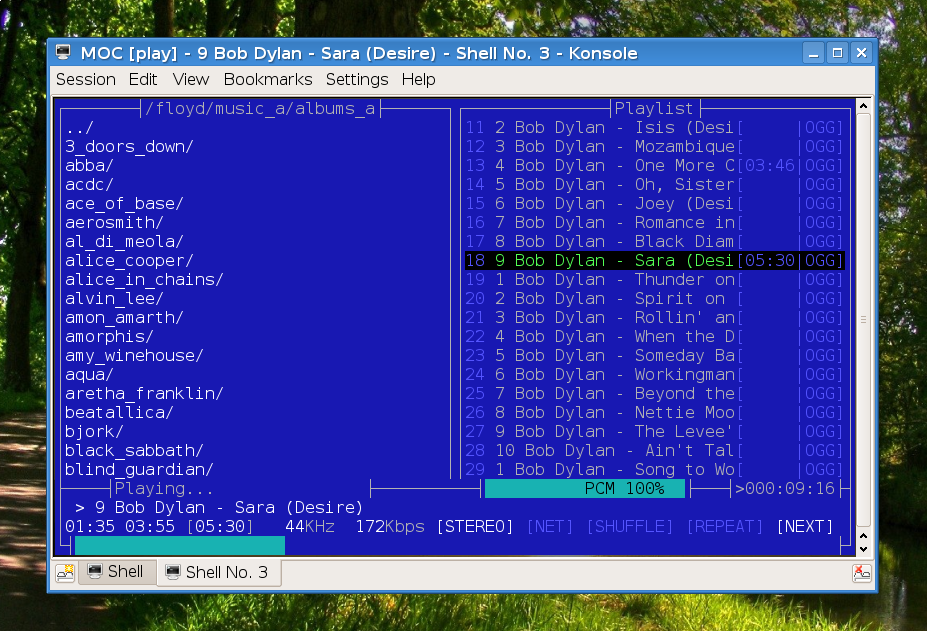Image resolution: width=927 pixels, height=631 pixels.
Task: Select playlist track 27 The Levee'
Action: (654, 431)
